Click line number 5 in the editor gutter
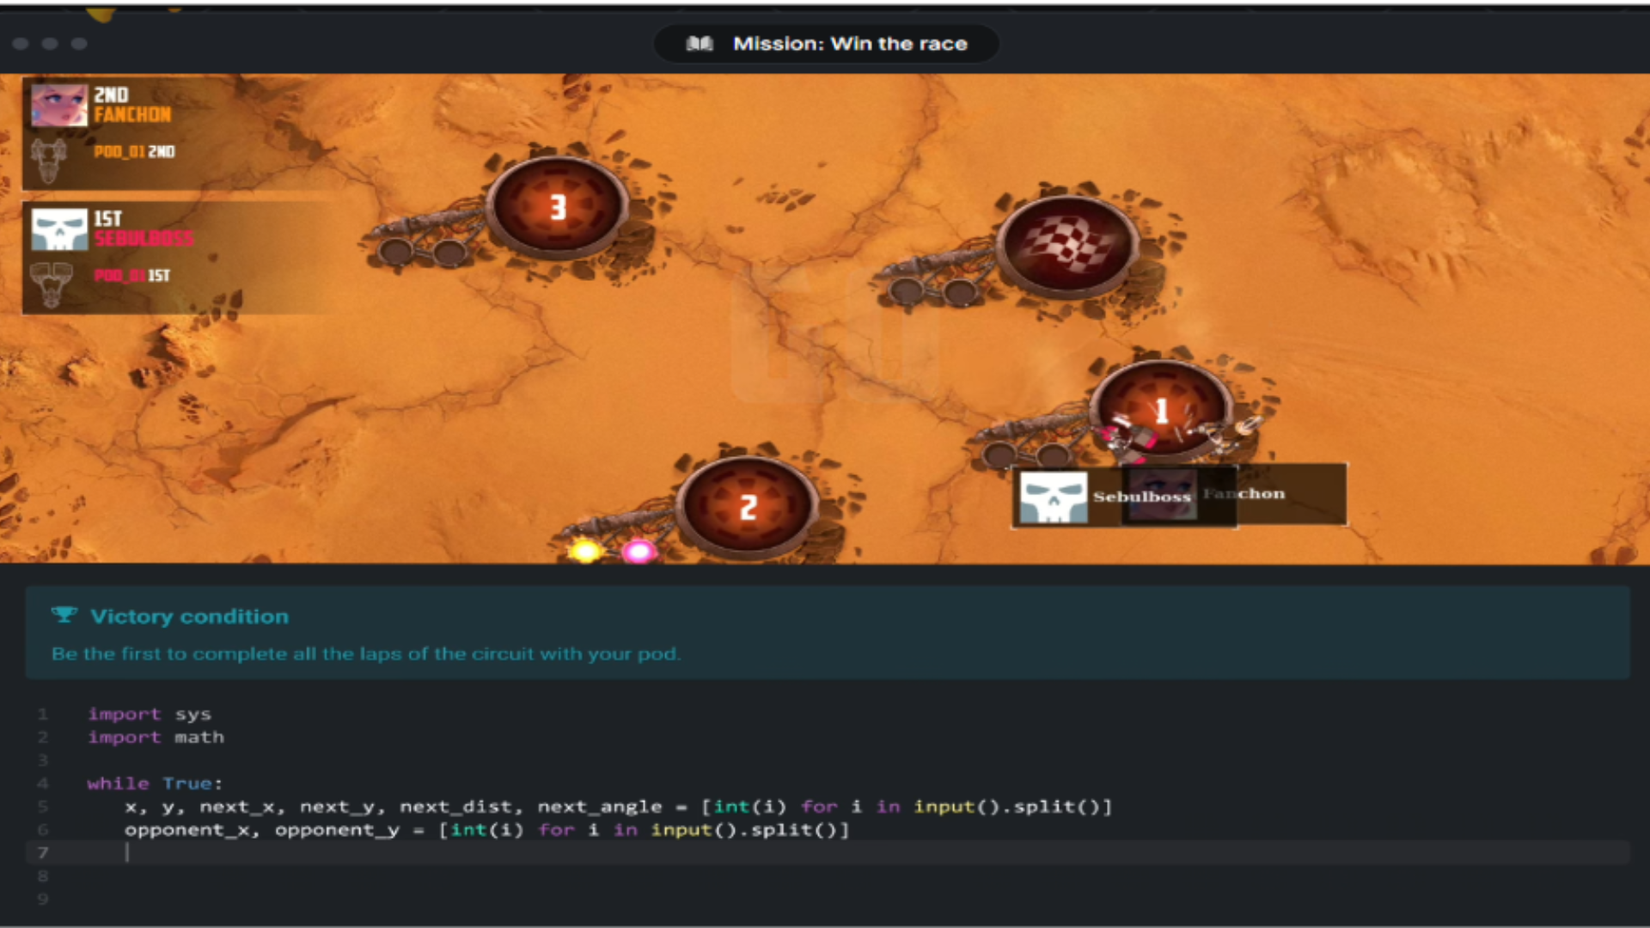Viewport: 1650px width, 928px height. (41, 806)
